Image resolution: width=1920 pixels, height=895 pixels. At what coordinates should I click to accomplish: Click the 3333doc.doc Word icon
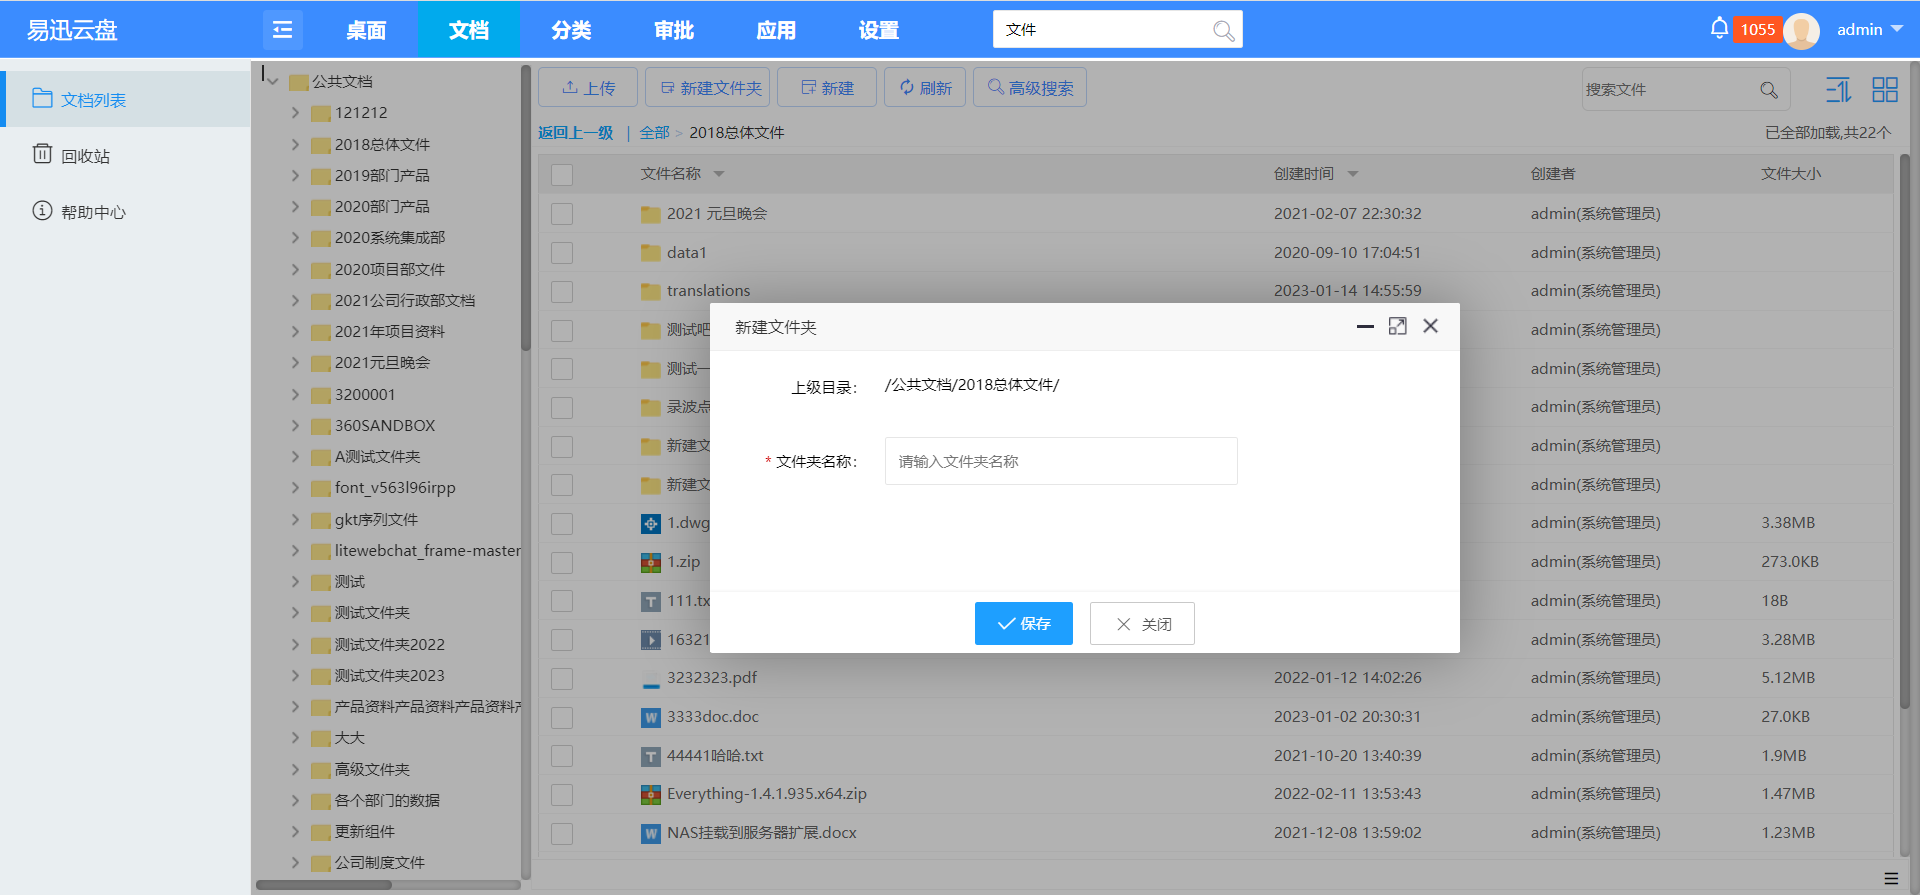point(651,718)
